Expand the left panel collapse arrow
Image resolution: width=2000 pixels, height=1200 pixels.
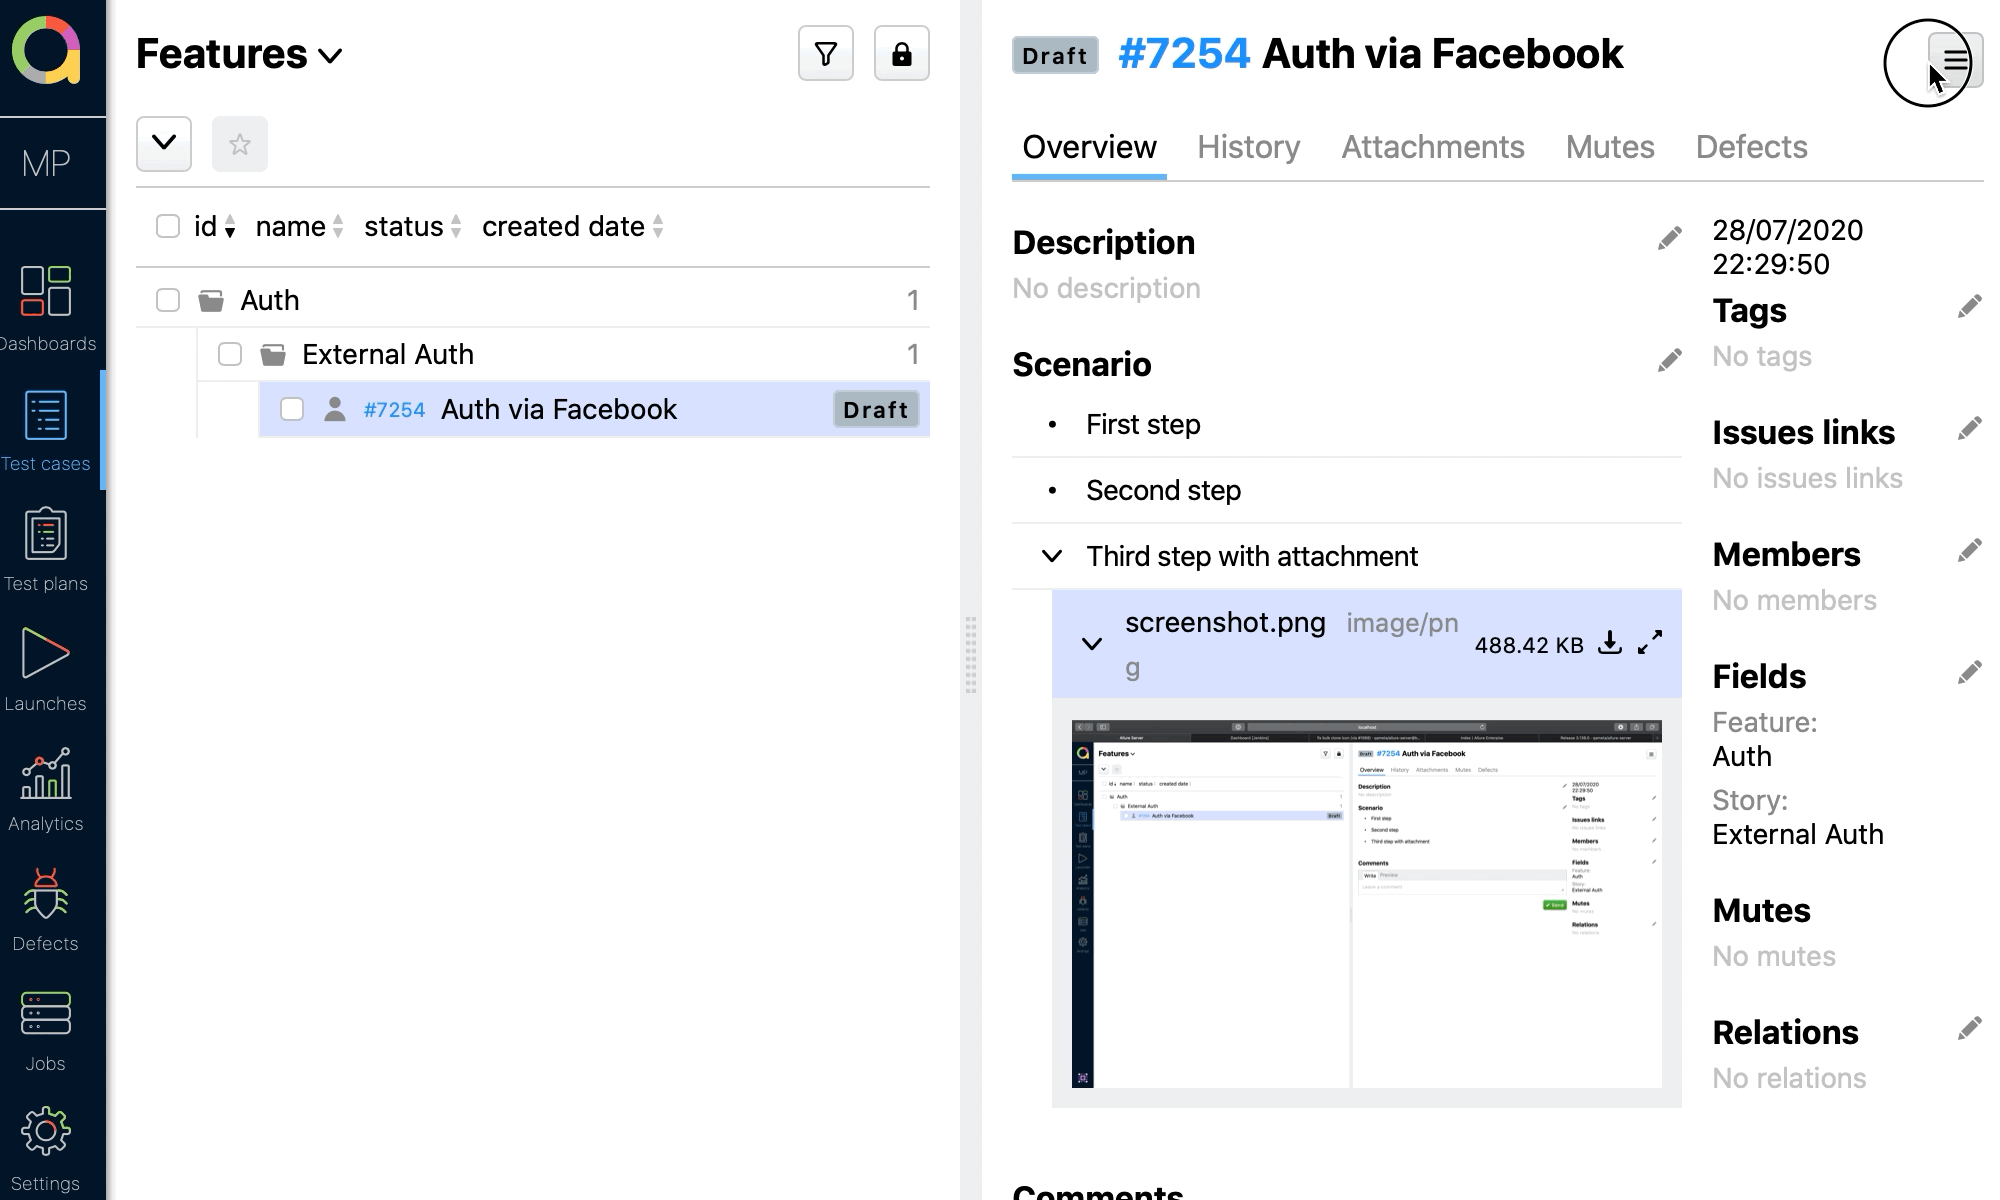tap(163, 143)
